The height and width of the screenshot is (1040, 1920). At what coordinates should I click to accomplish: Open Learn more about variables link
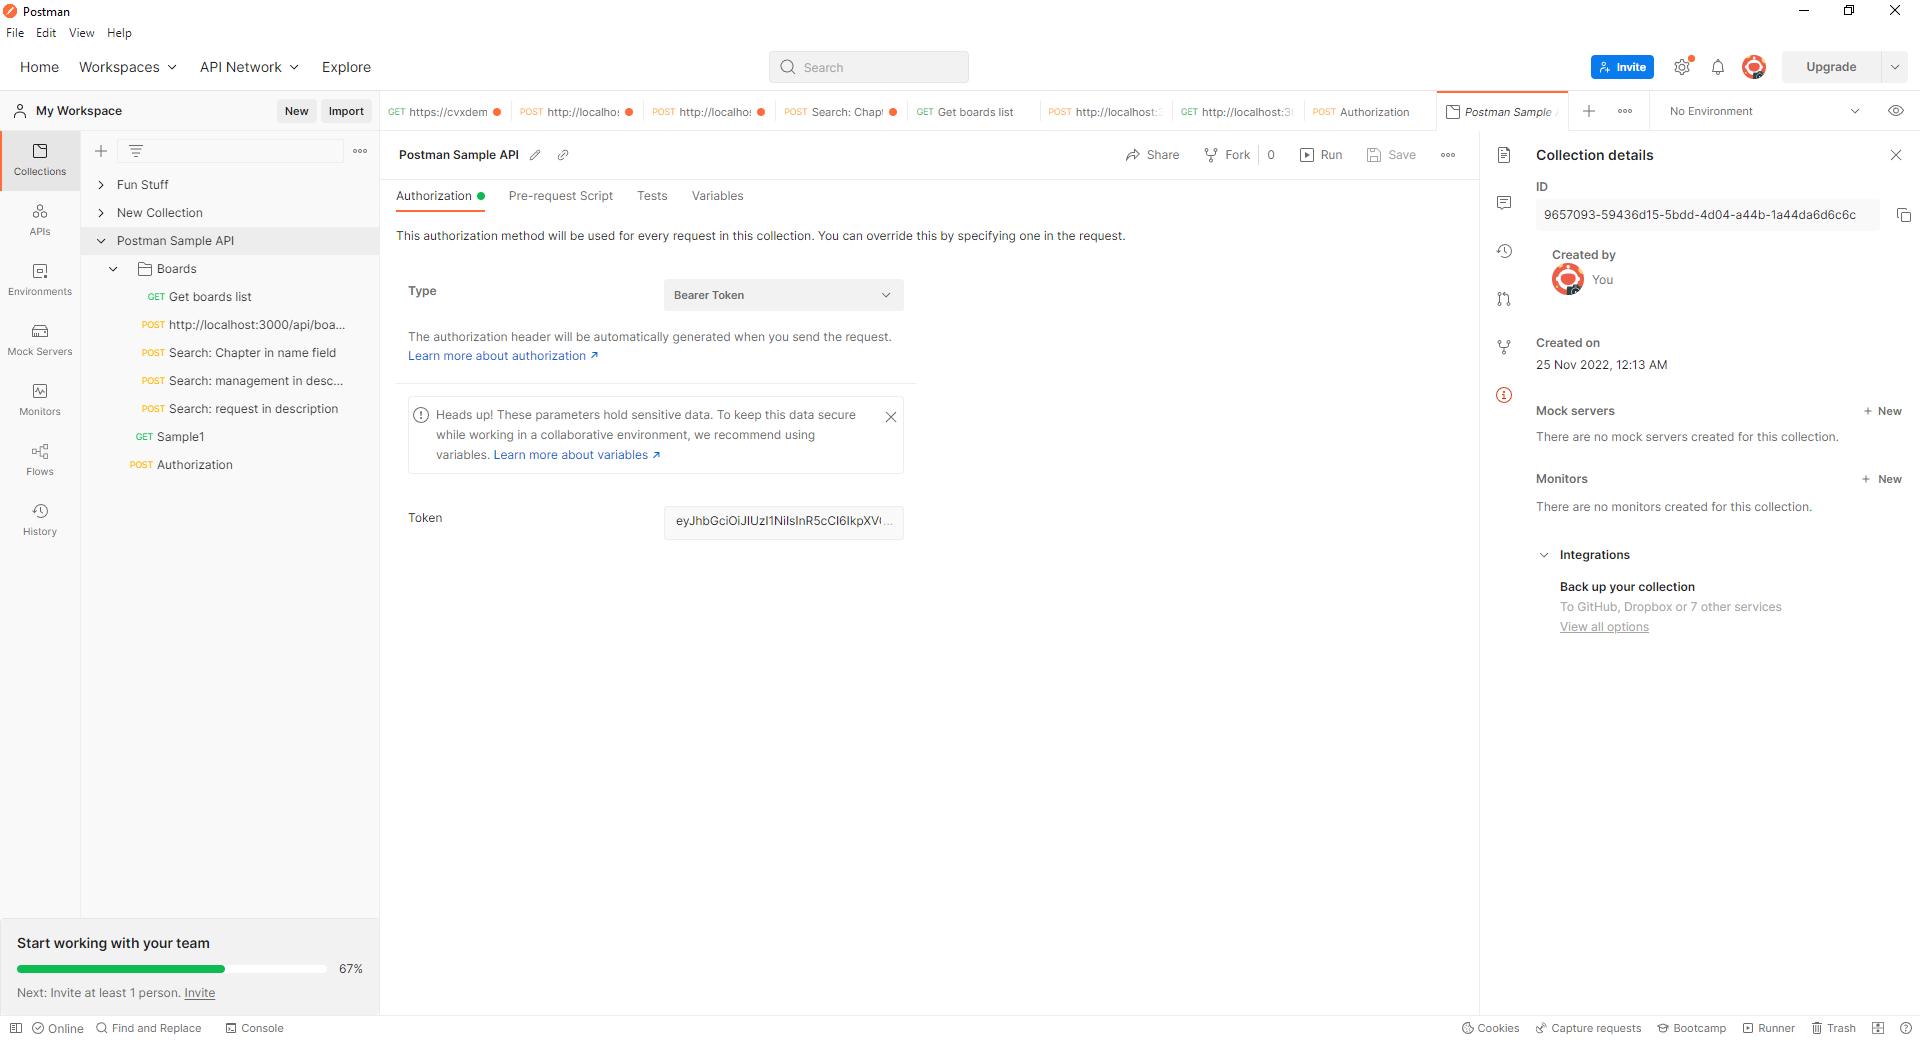point(577,455)
